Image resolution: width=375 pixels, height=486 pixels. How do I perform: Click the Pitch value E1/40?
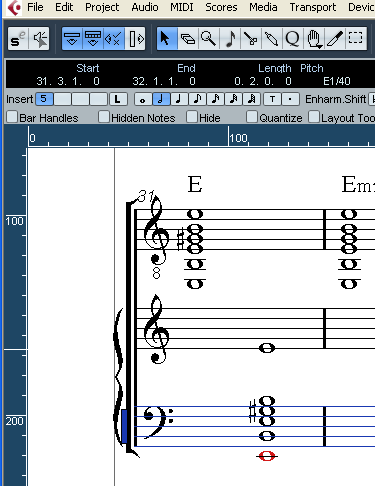point(337,81)
